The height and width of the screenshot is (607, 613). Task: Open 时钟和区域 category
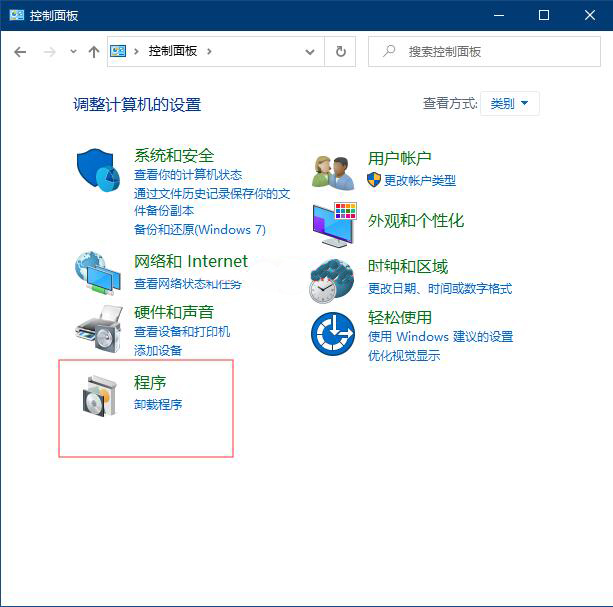click(x=408, y=266)
